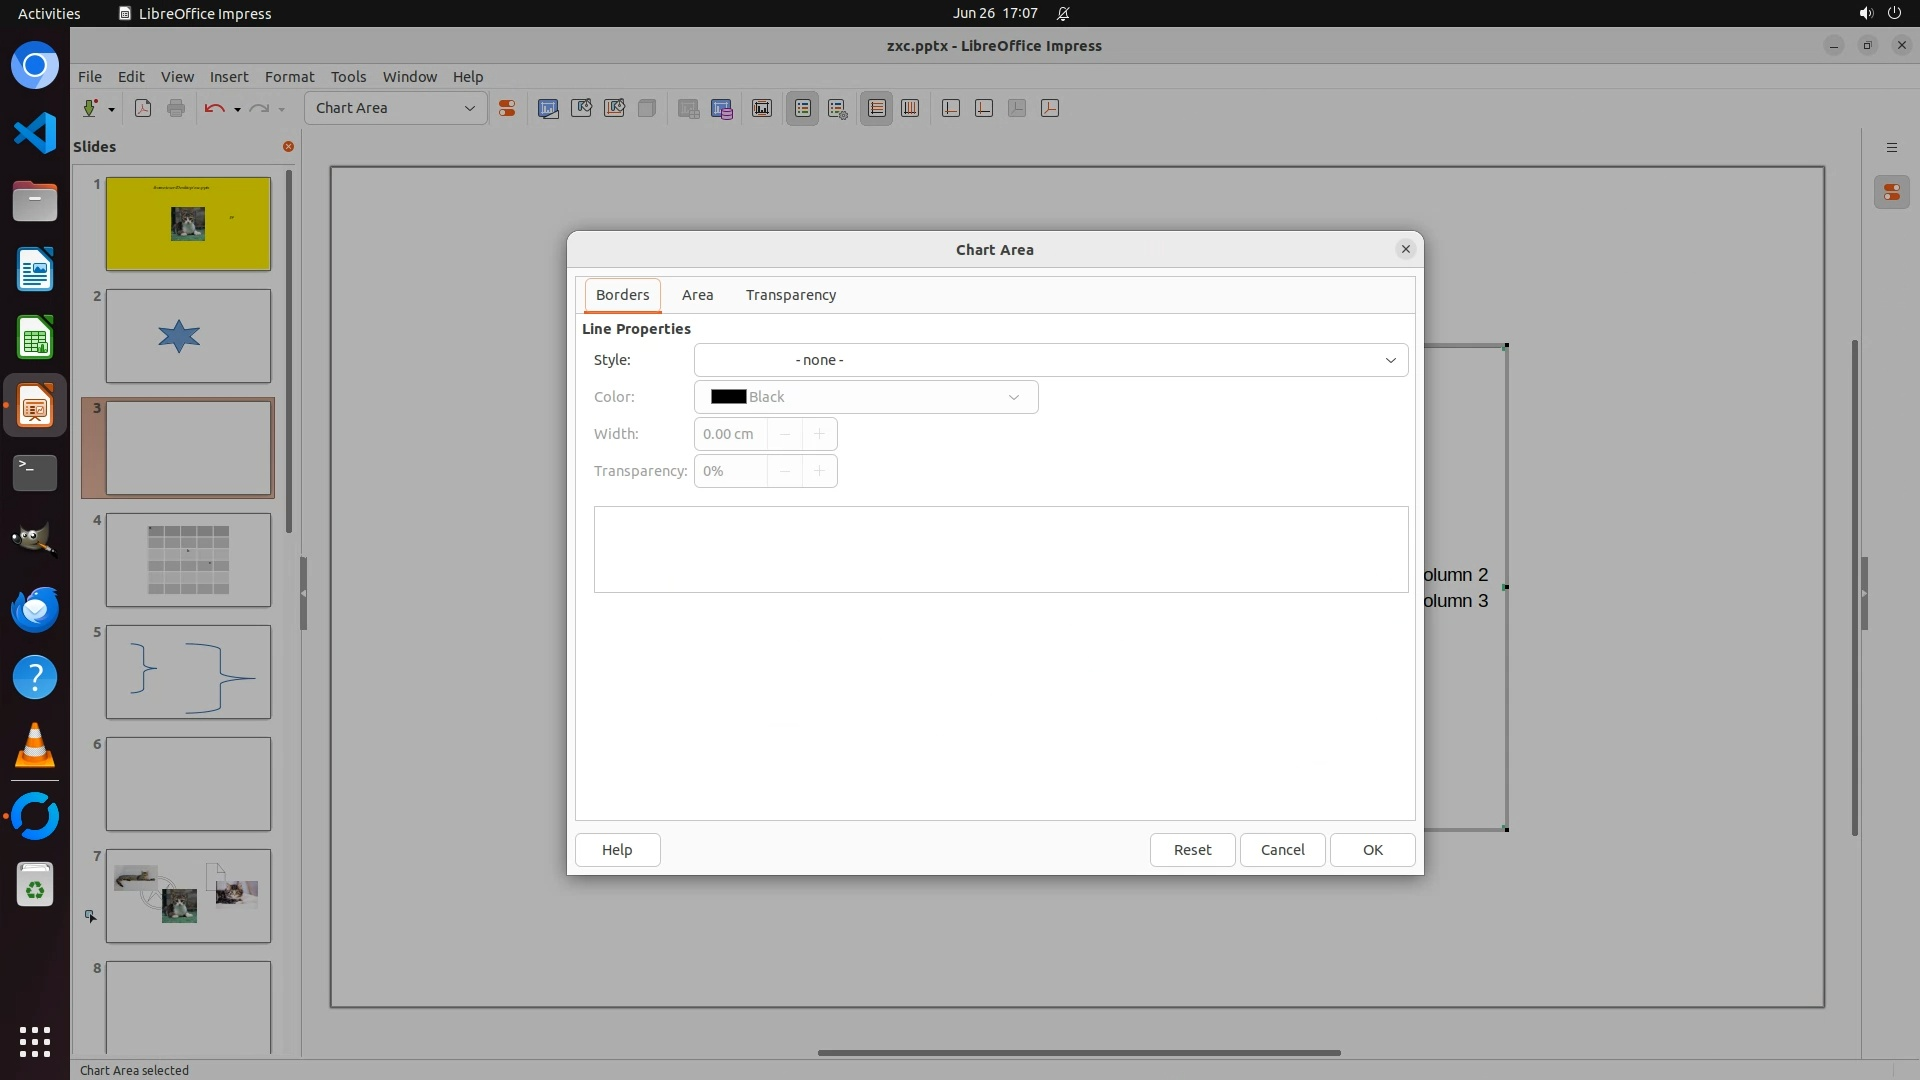Select slide 5 thumbnail with braces
The height and width of the screenshot is (1080, 1920).
188,672
